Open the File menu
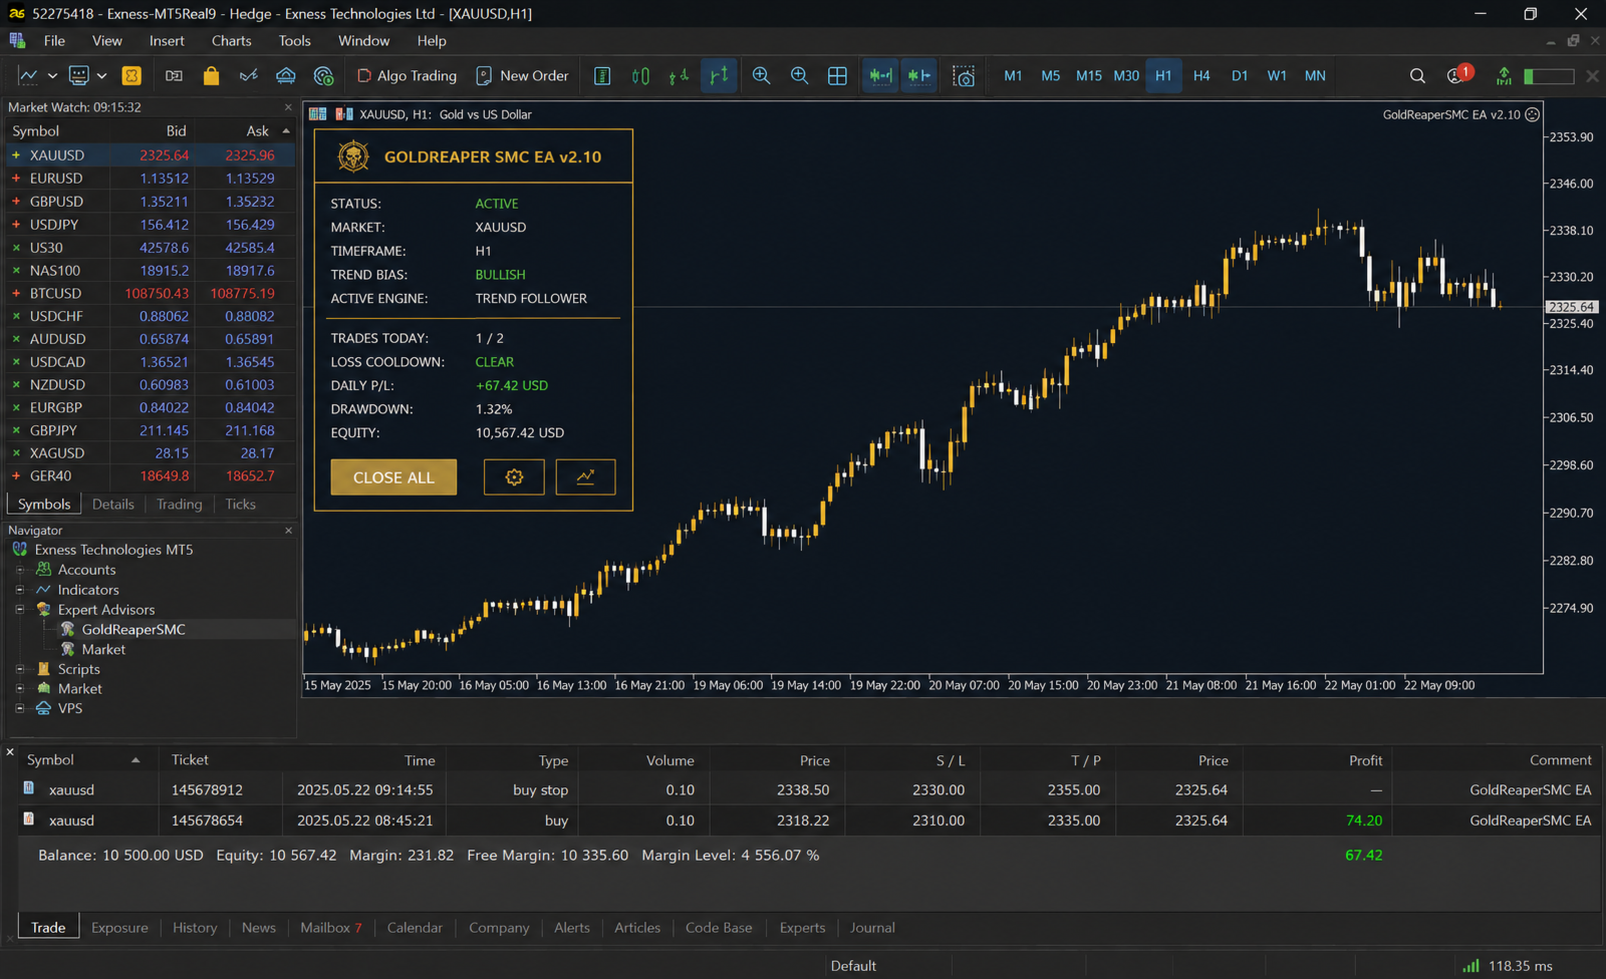 point(54,41)
